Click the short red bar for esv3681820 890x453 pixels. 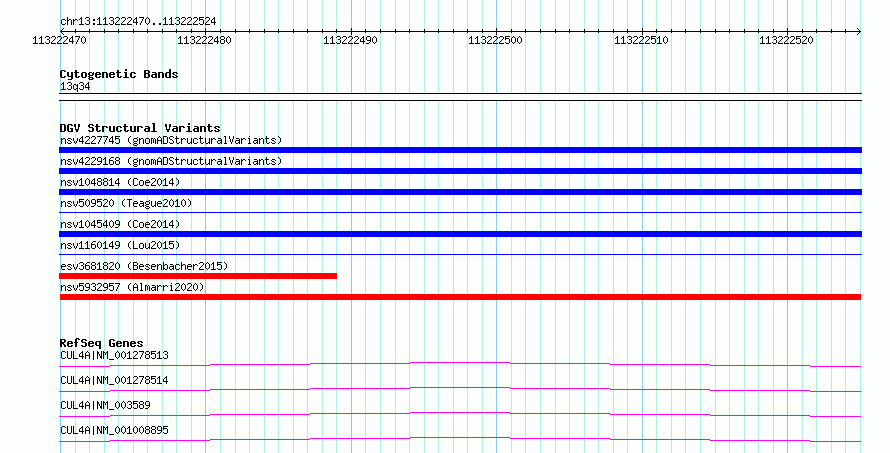pyautogui.click(x=198, y=276)
